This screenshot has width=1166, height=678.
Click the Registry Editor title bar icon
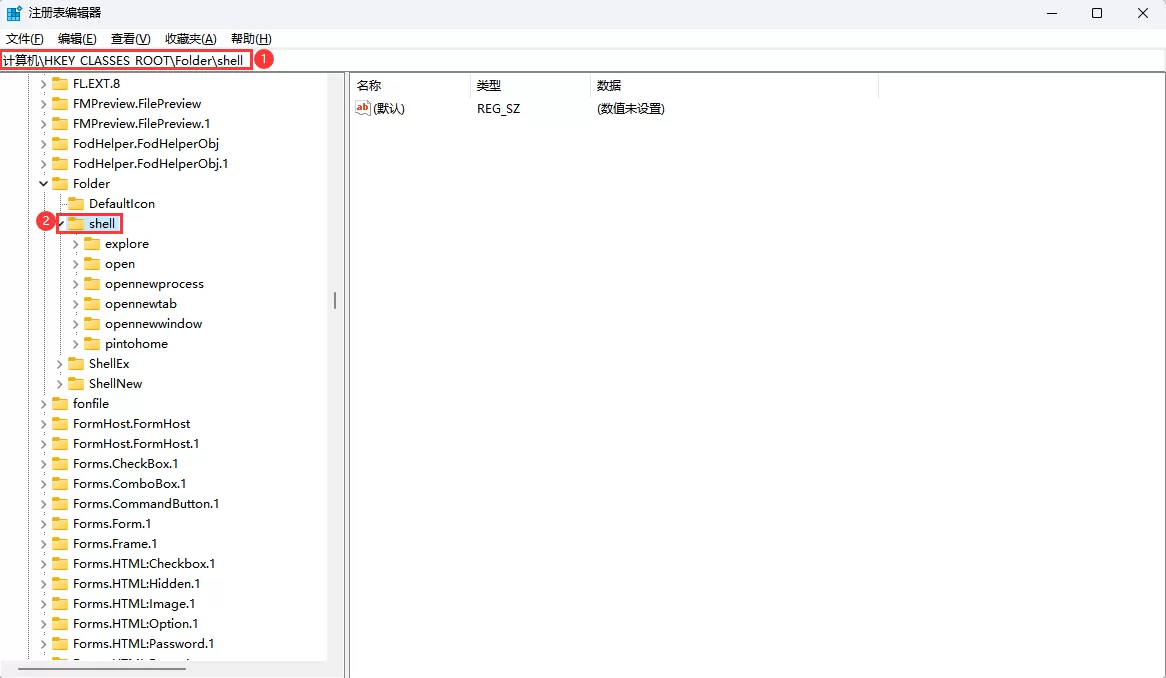[13, 12]
